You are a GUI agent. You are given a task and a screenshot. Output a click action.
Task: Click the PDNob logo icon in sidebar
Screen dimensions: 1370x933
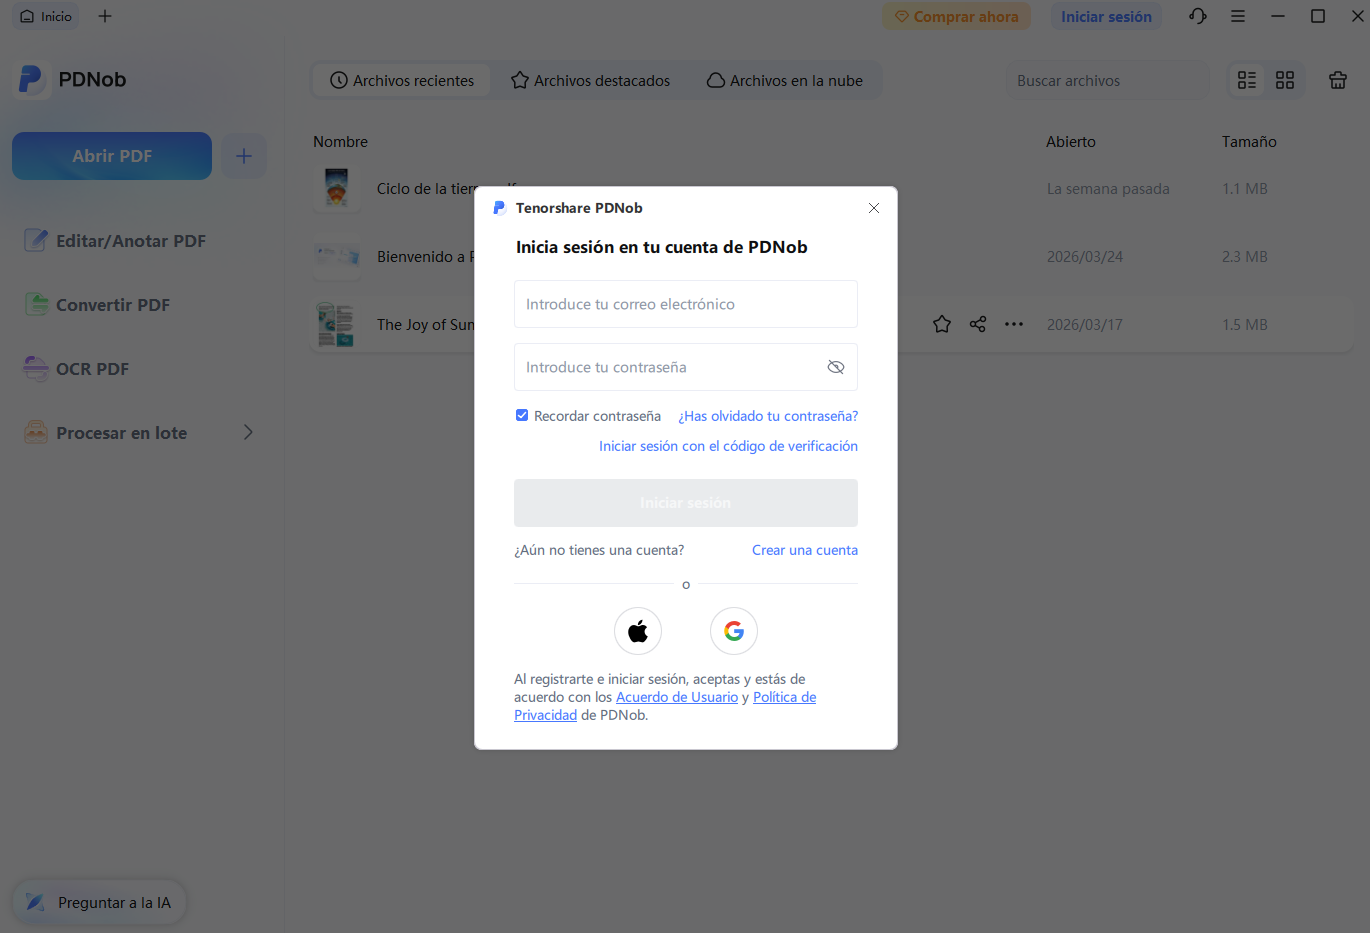(x=32, y=80)
